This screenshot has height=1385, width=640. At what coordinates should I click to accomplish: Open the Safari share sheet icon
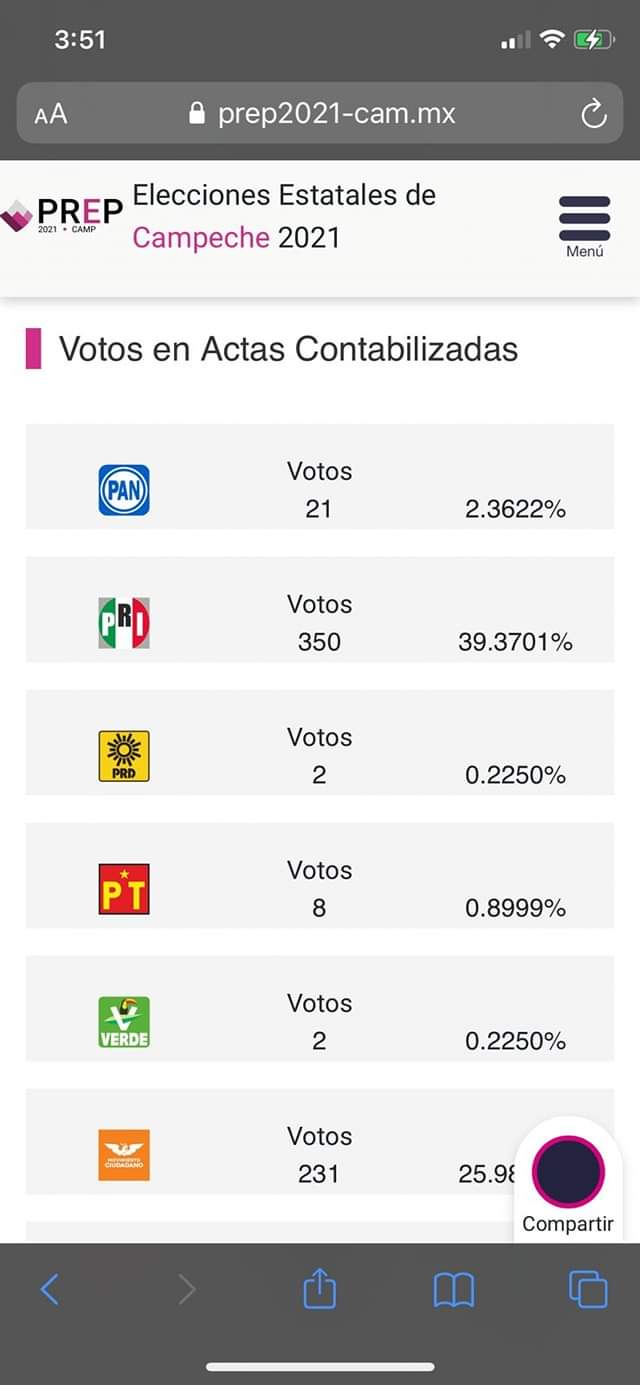[319, 1289]
